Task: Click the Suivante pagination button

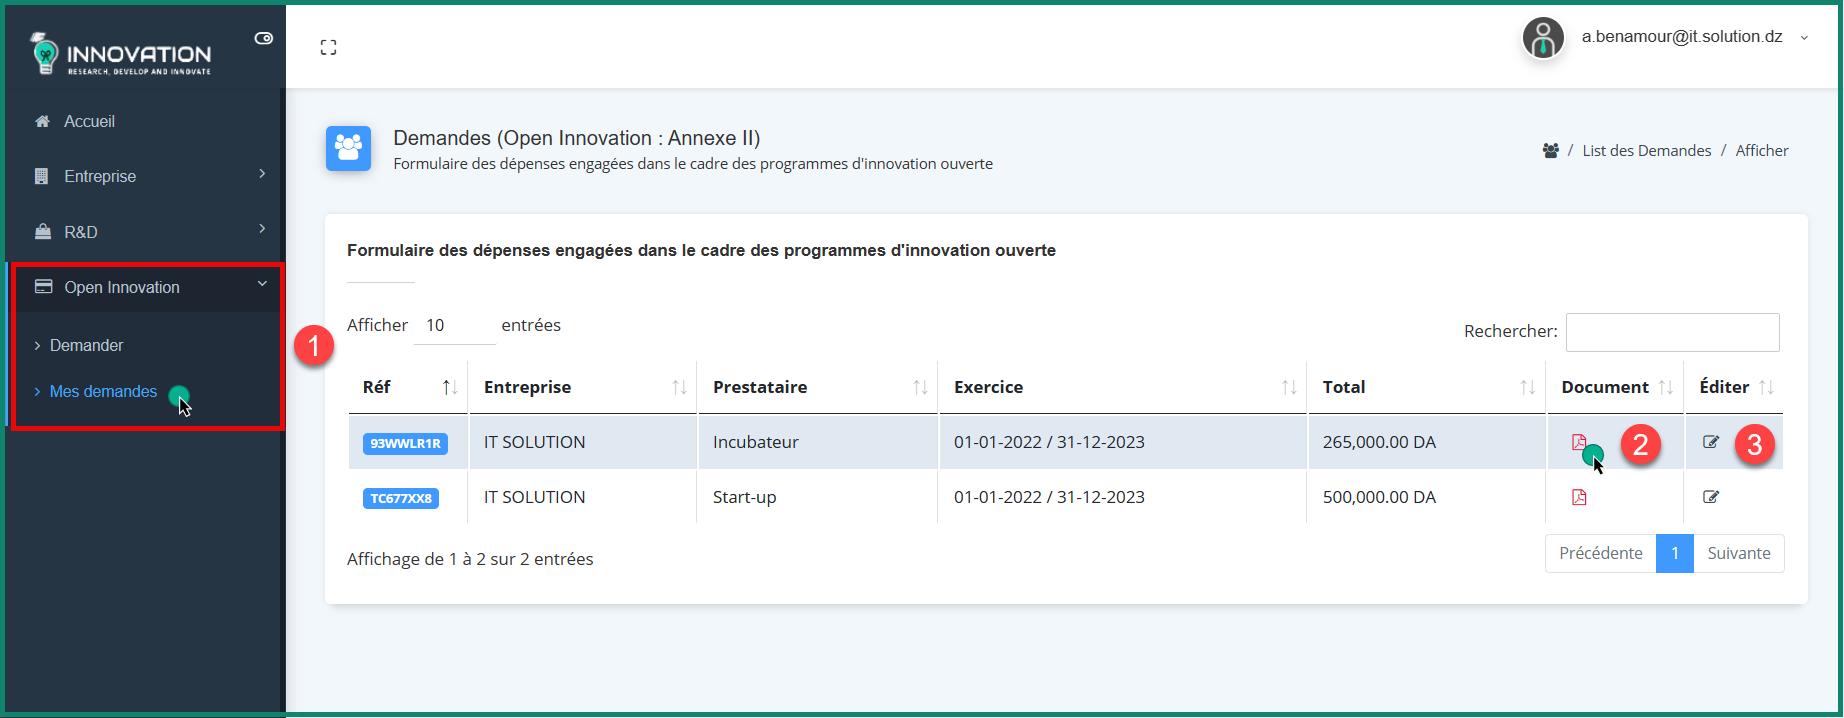Action: pos(1739,553)
